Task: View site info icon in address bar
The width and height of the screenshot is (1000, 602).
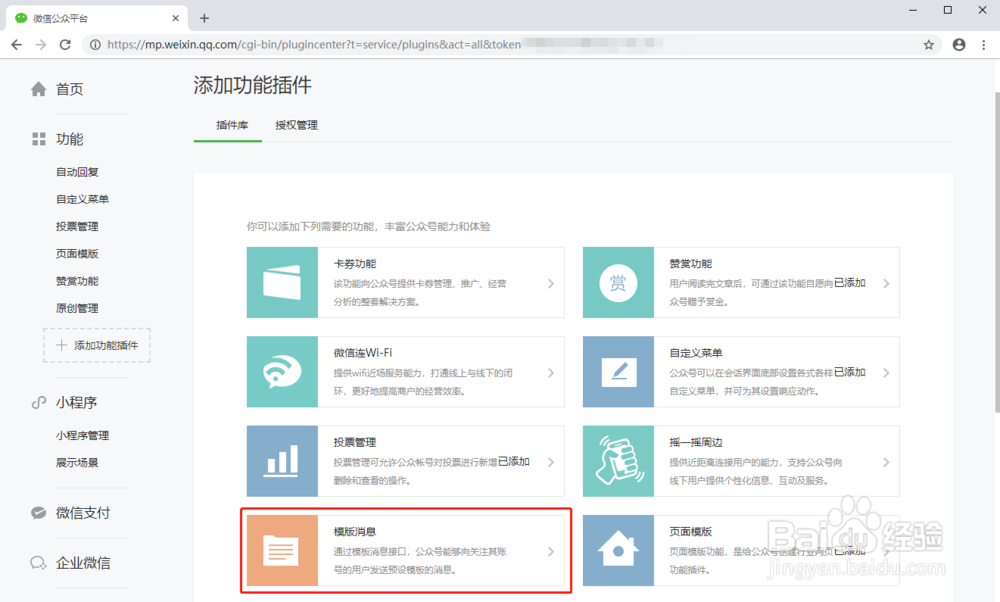Action: click(x=95, y=45)
